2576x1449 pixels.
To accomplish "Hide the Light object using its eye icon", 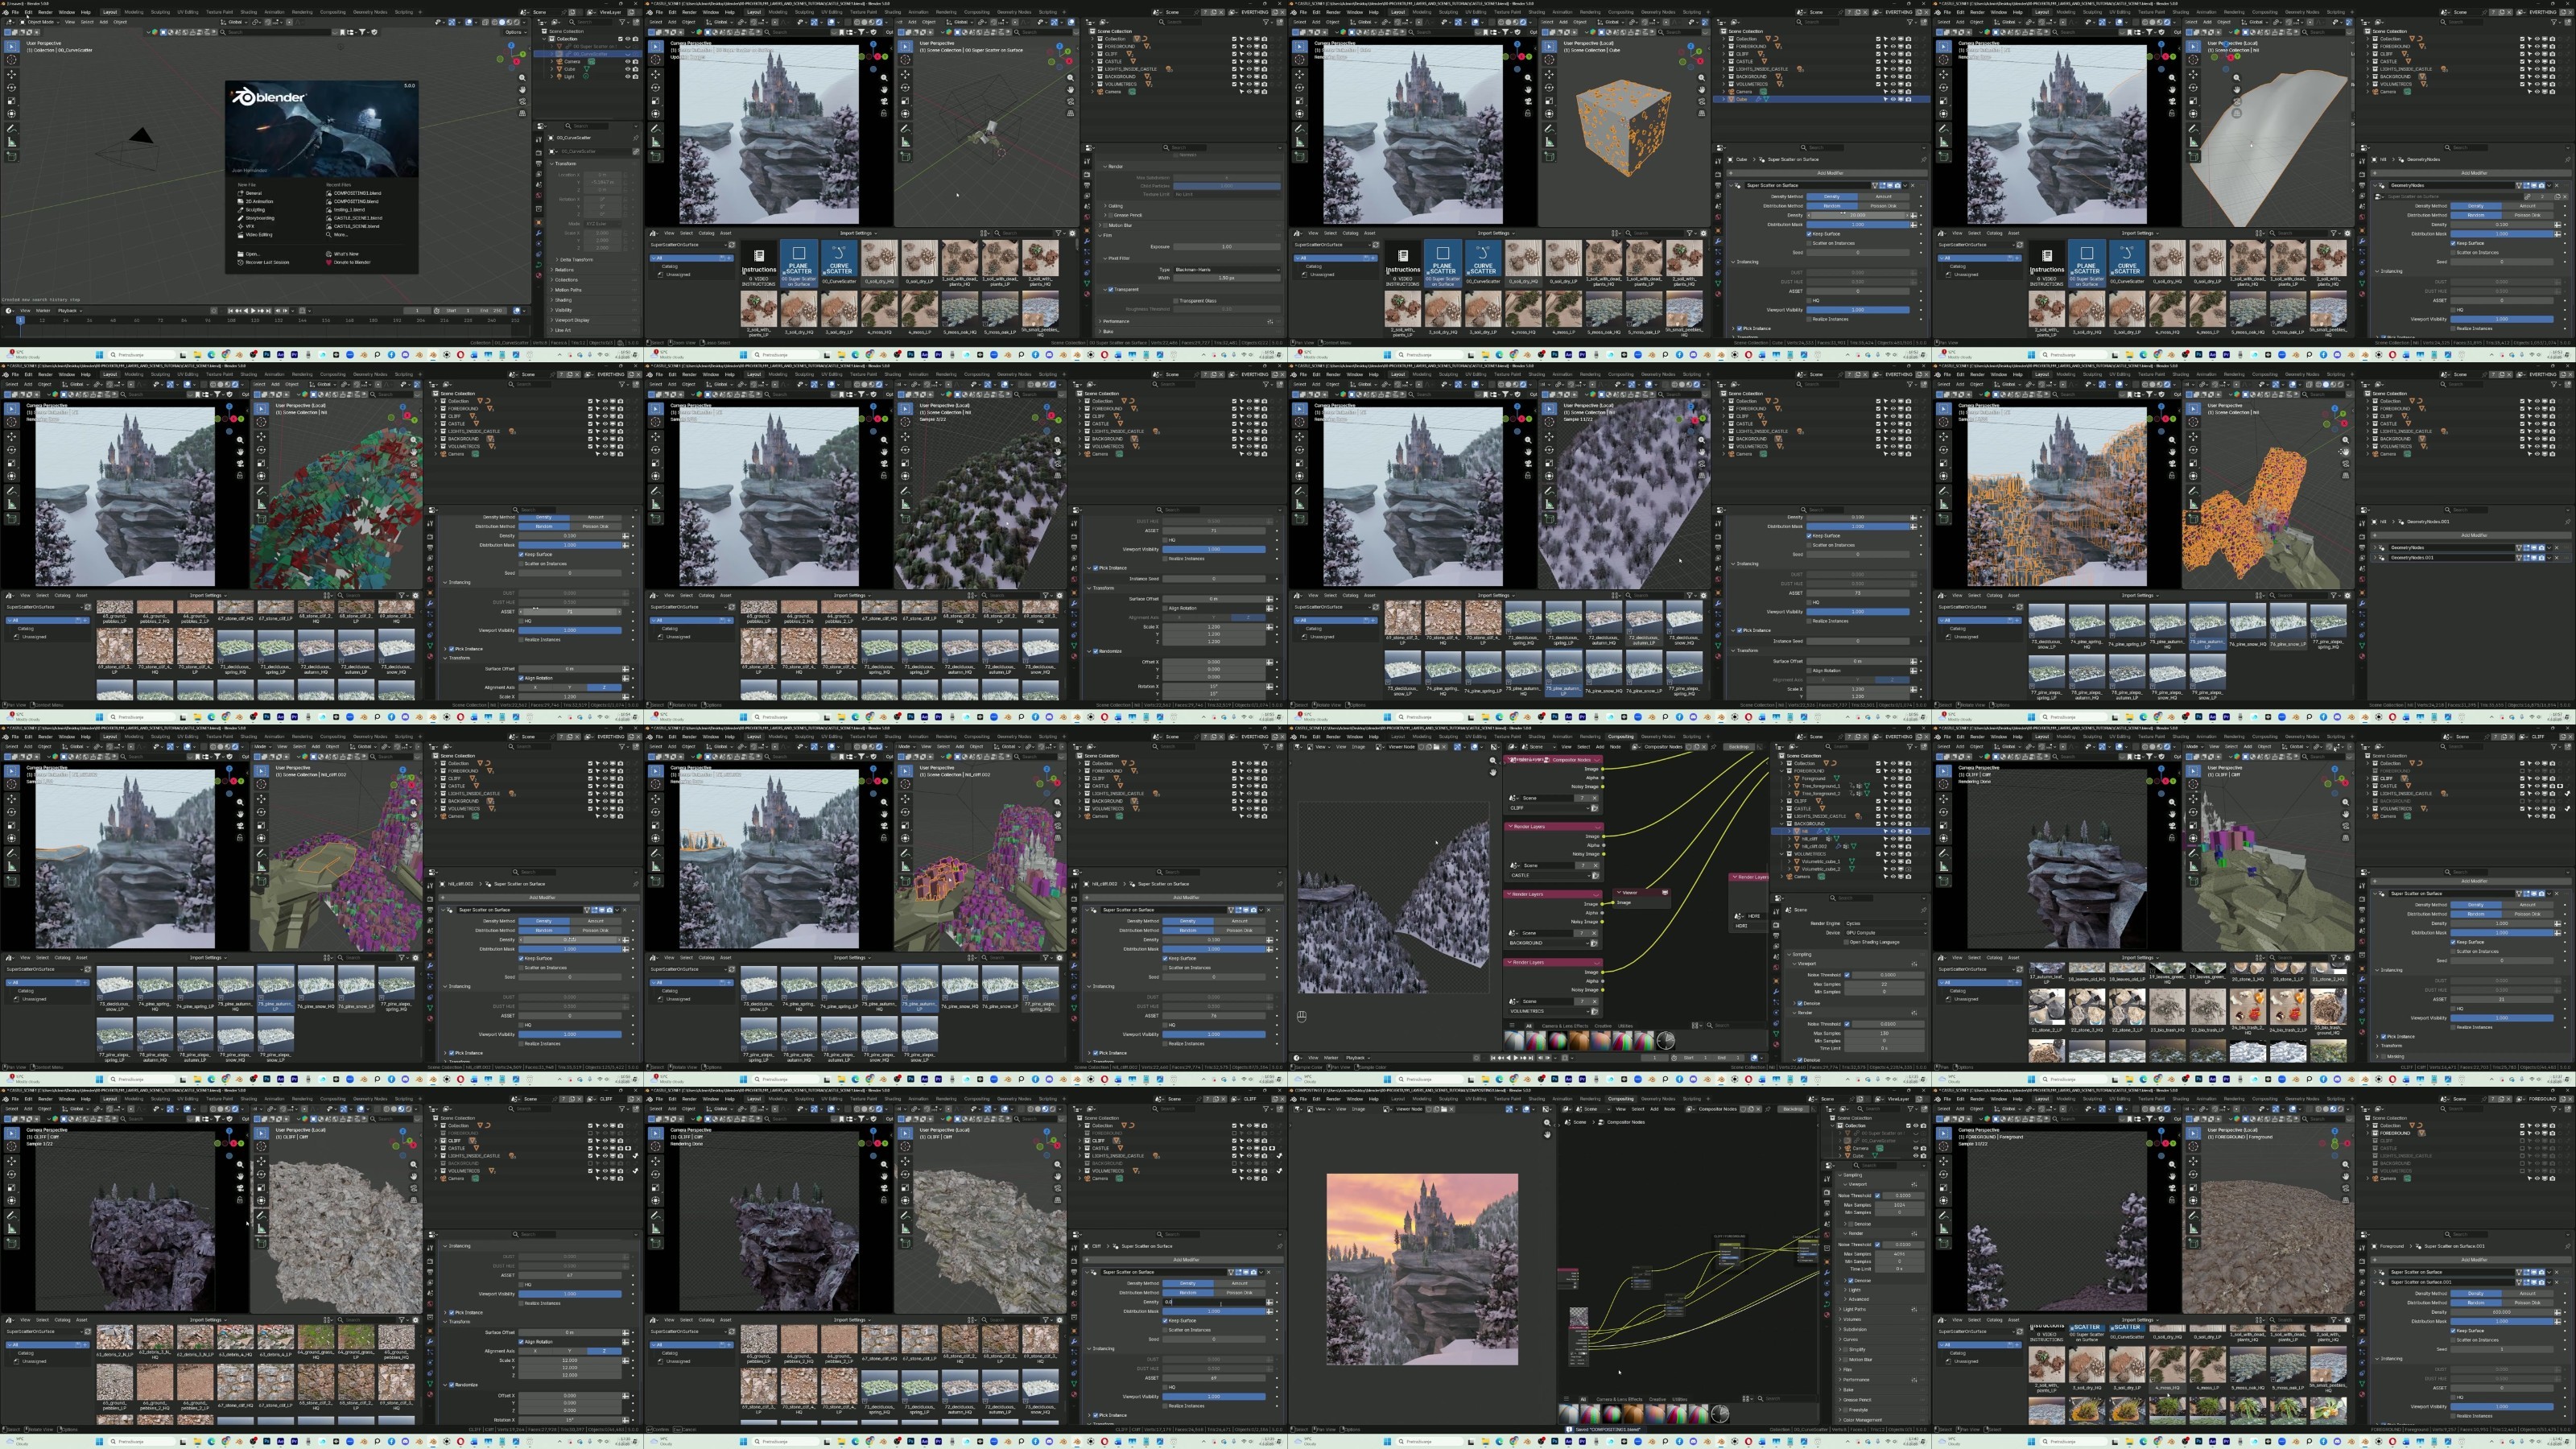I will coord(628,77).
